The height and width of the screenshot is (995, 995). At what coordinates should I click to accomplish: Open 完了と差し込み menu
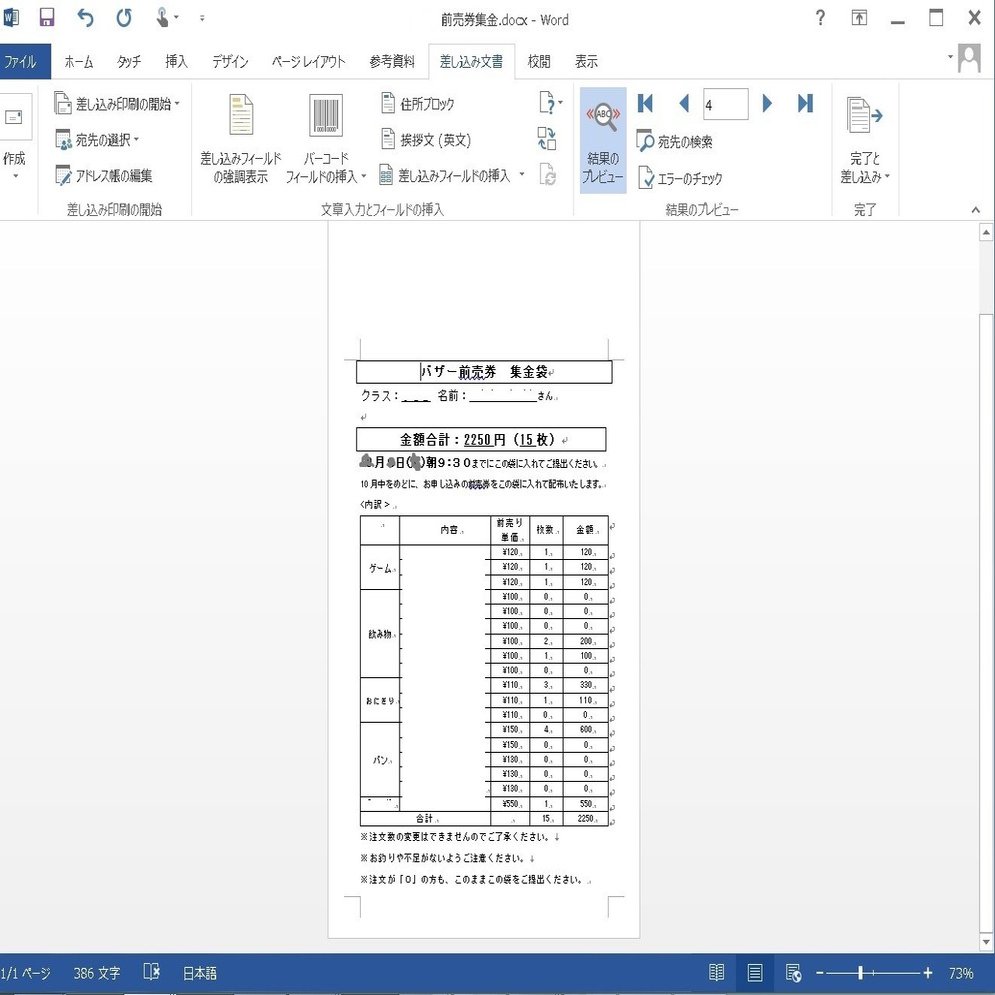coord(865,140)
